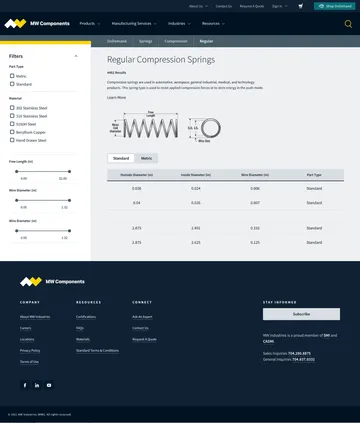Click the Shop OnDemand button
Screen dimensions: 360x423
click(x=334, y=6)
